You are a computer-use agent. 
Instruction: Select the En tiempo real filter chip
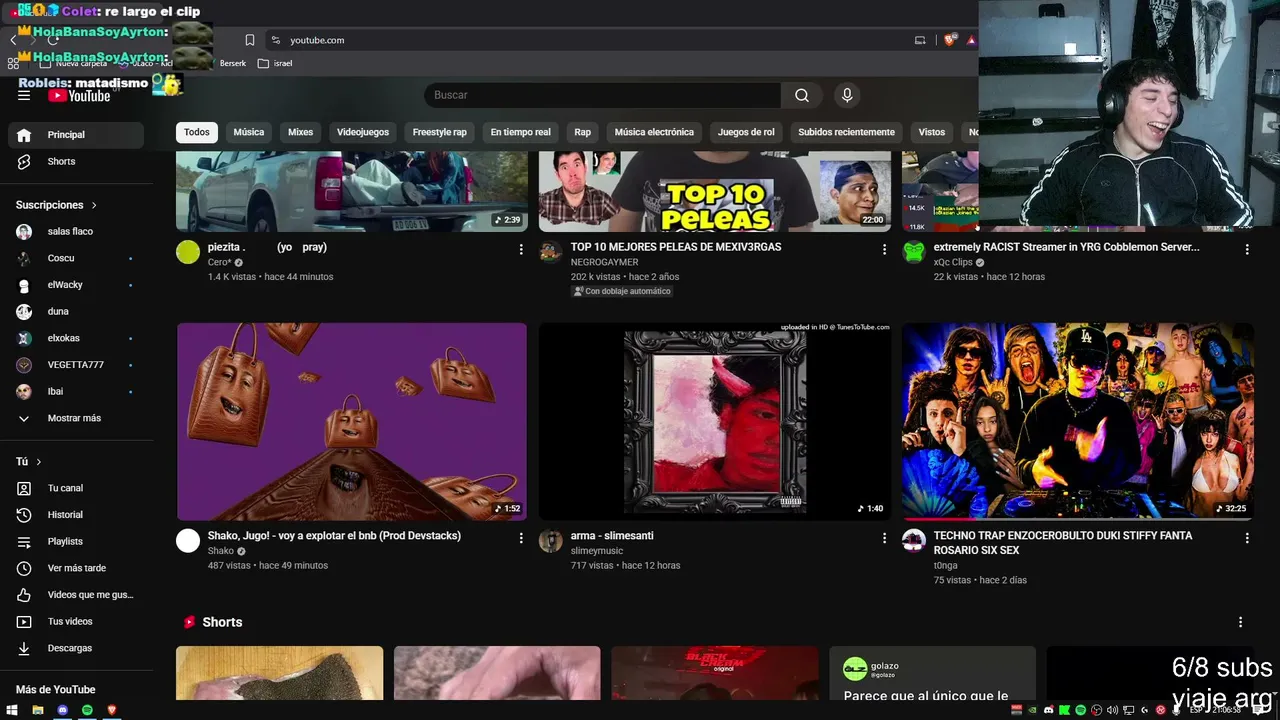click(520, 132)
